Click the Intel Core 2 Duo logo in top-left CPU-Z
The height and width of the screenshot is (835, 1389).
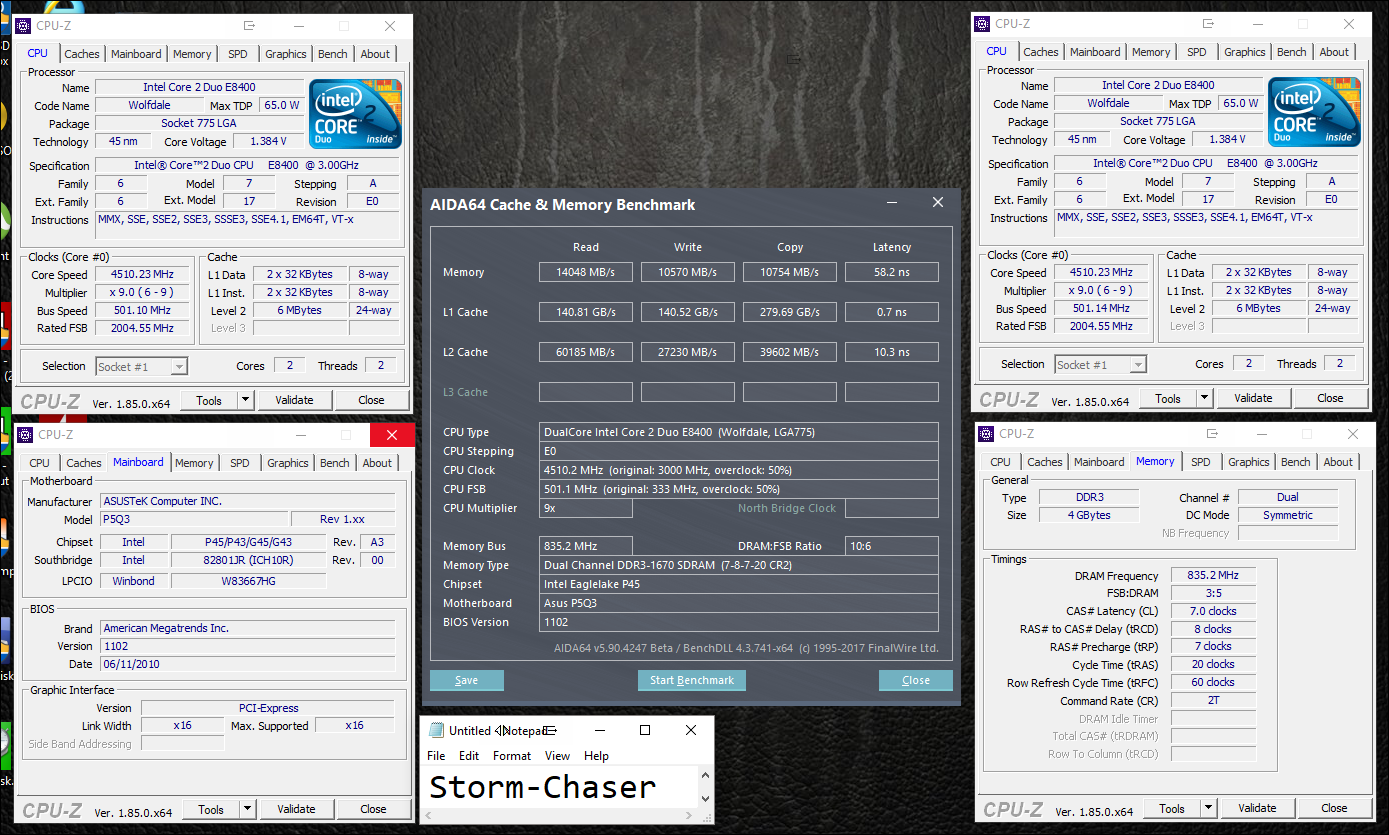point(356,115)
